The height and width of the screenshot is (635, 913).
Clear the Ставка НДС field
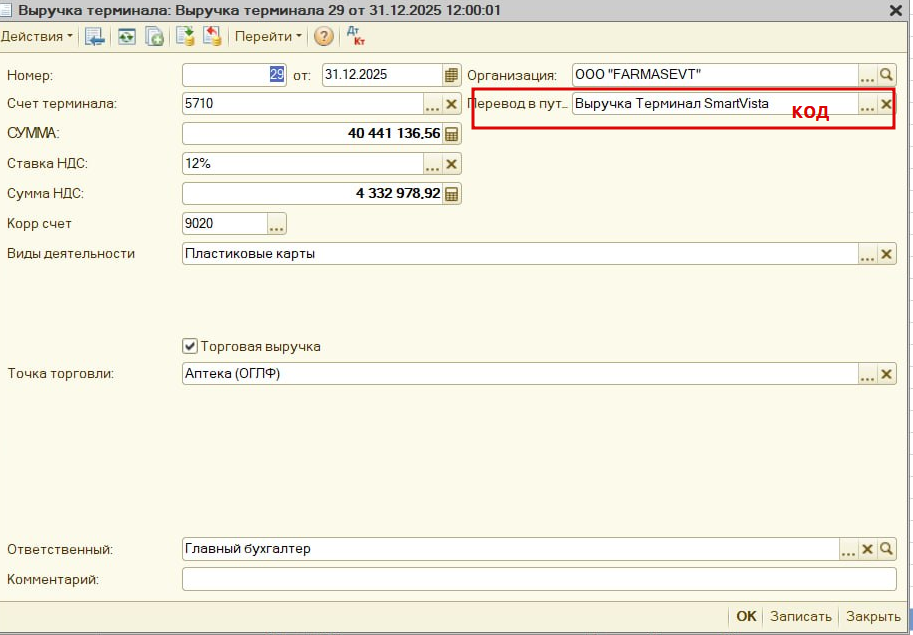pos(451,164)
